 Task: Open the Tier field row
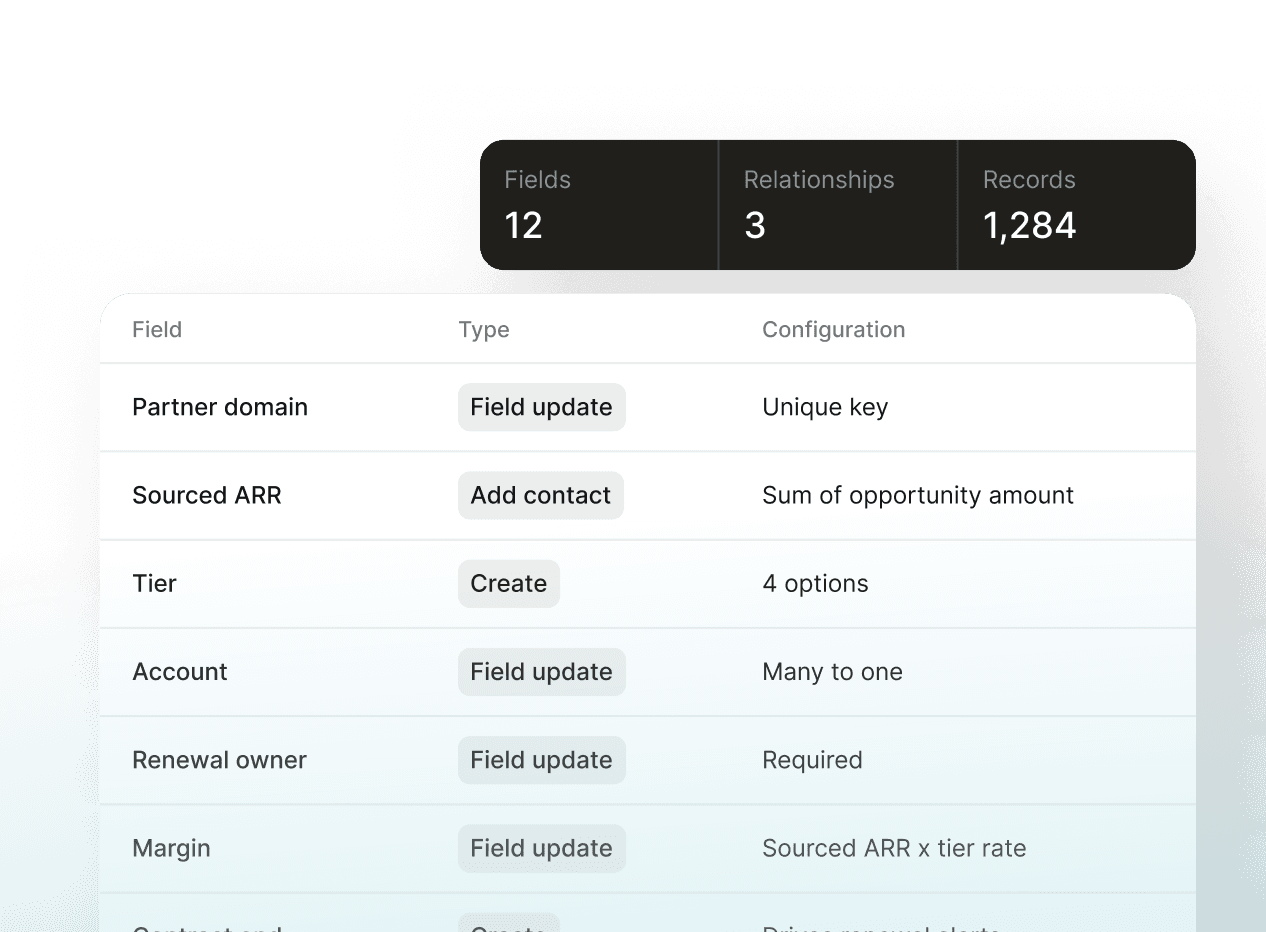pyautogui.click(x=648, y=584)
